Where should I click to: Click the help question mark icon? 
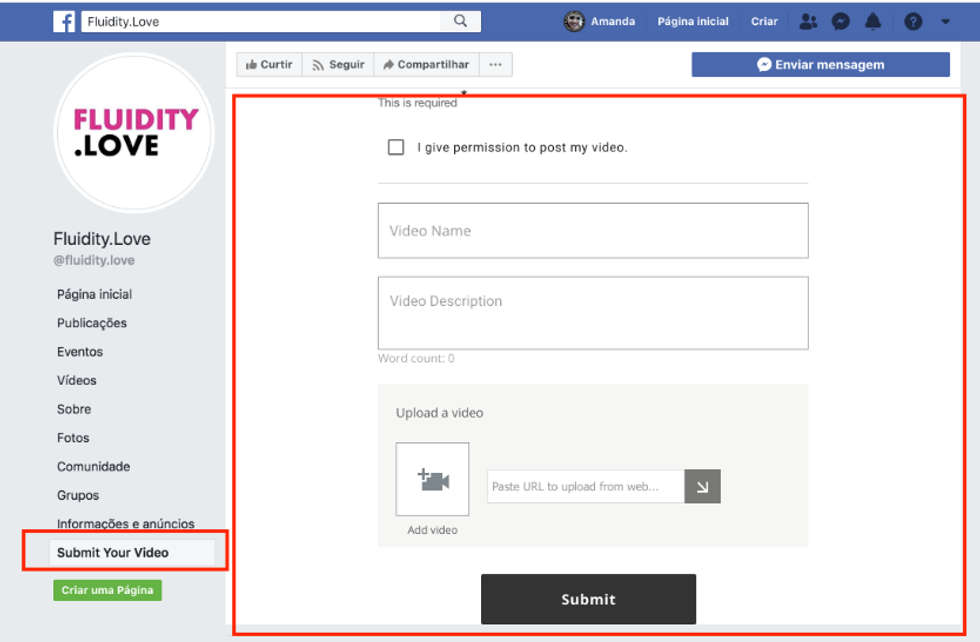pyautogui.click(x=913, y=21)
